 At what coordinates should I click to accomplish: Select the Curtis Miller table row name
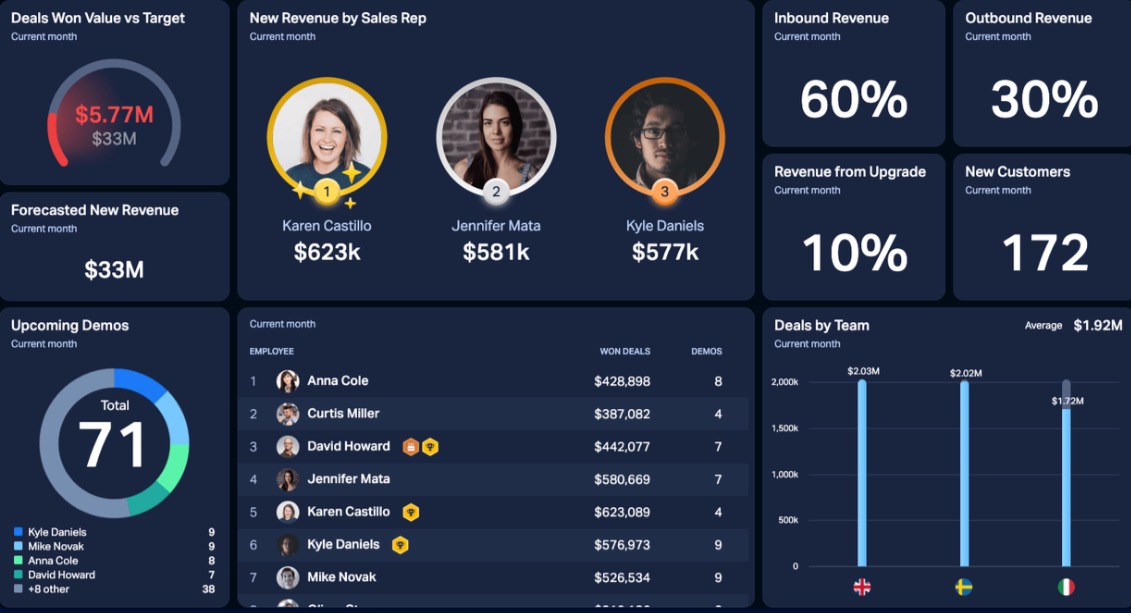click(343, 414)
